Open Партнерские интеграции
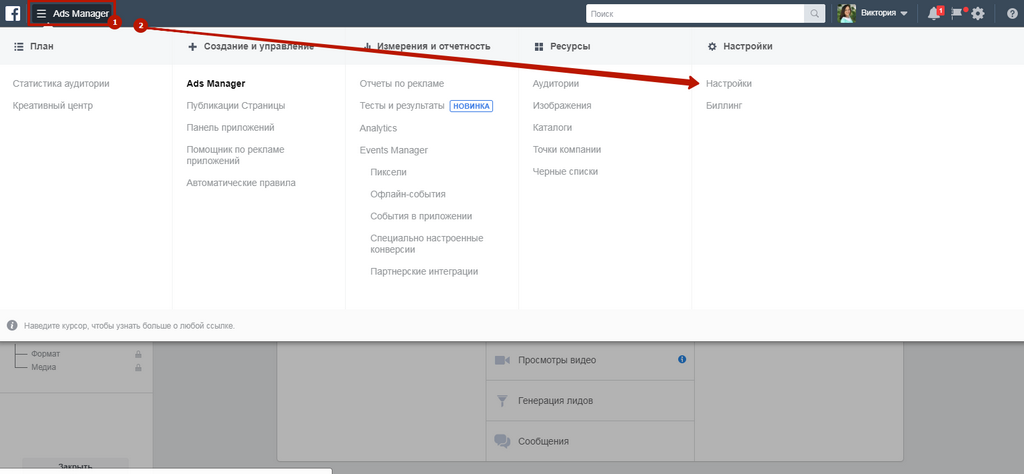This screenshot has width=1024, height=474. click(x=424, y=272)
